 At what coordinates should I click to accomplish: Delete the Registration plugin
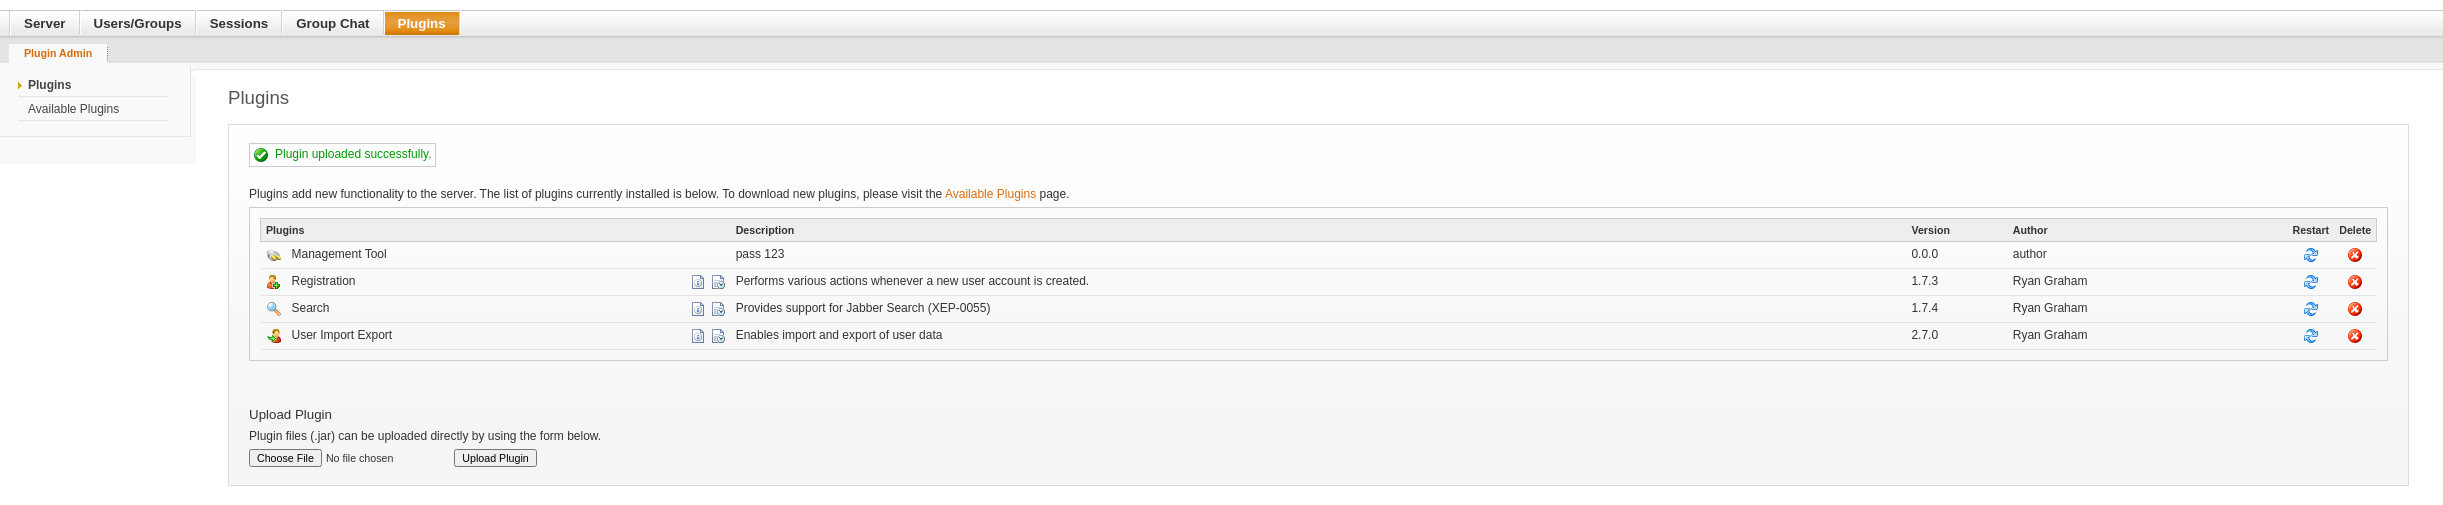click(x=2354, y=282)
